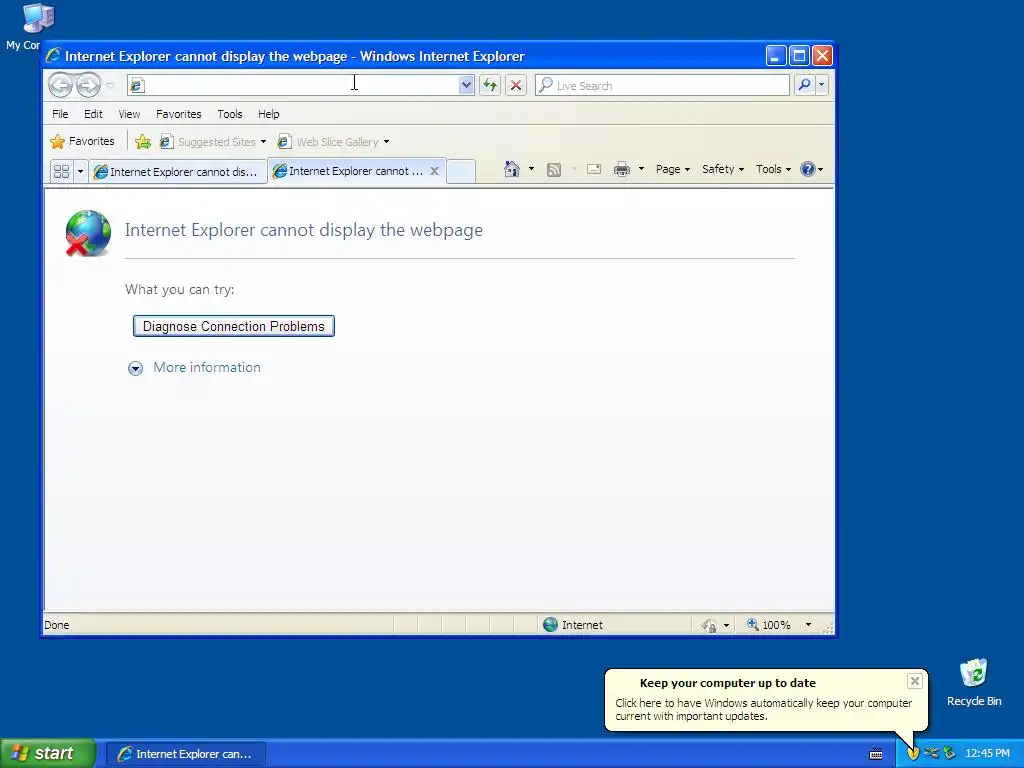Screen dimensions: 1024x768
Task: Click Add to Favorites Bar star icon
Action: point(143,142)
